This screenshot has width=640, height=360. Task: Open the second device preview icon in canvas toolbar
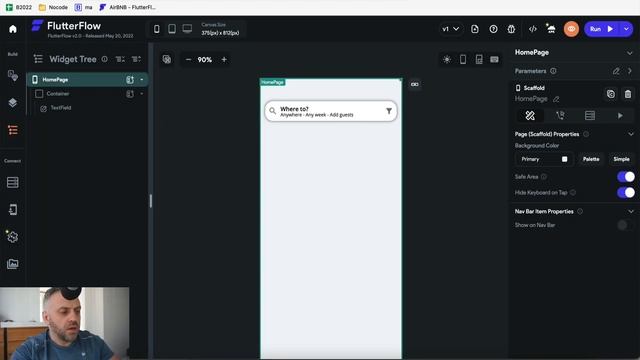pyautogui.click(x=479, y=60)
